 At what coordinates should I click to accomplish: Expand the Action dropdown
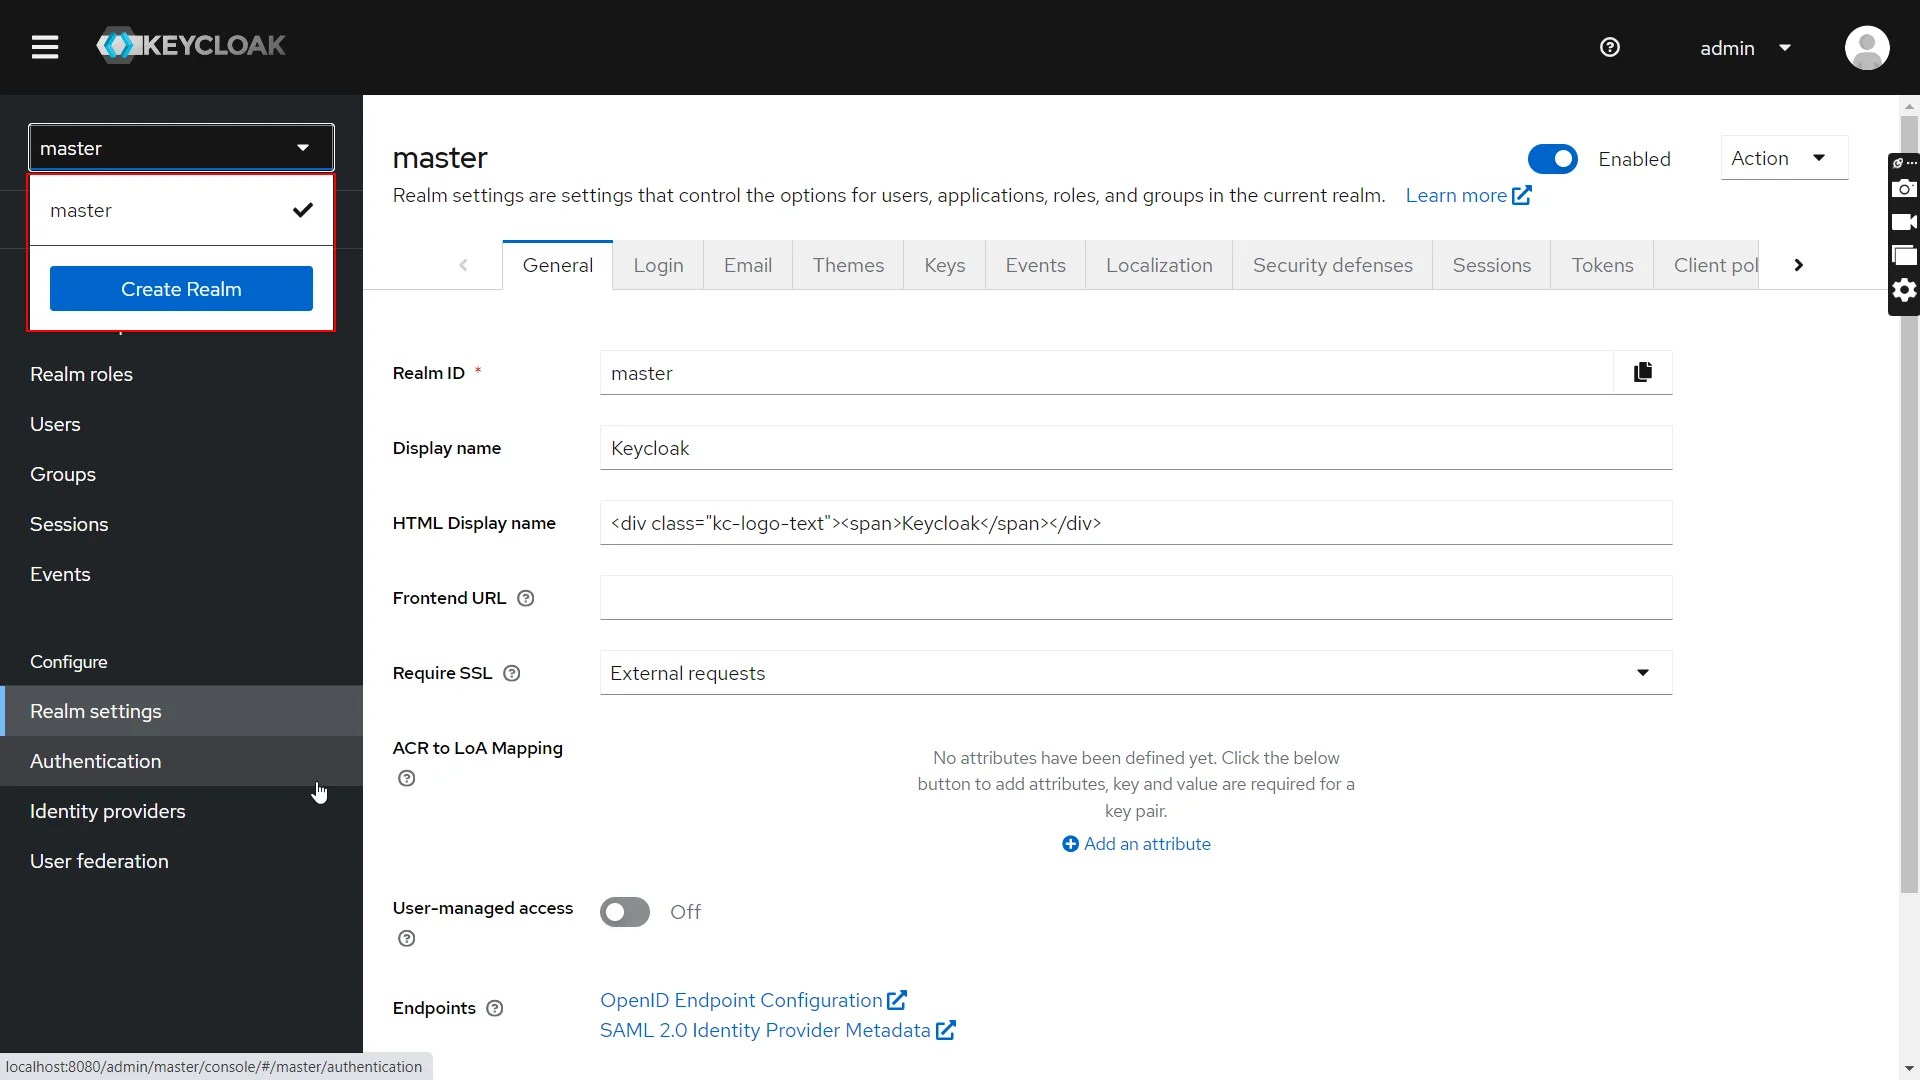coord(1784,158)
